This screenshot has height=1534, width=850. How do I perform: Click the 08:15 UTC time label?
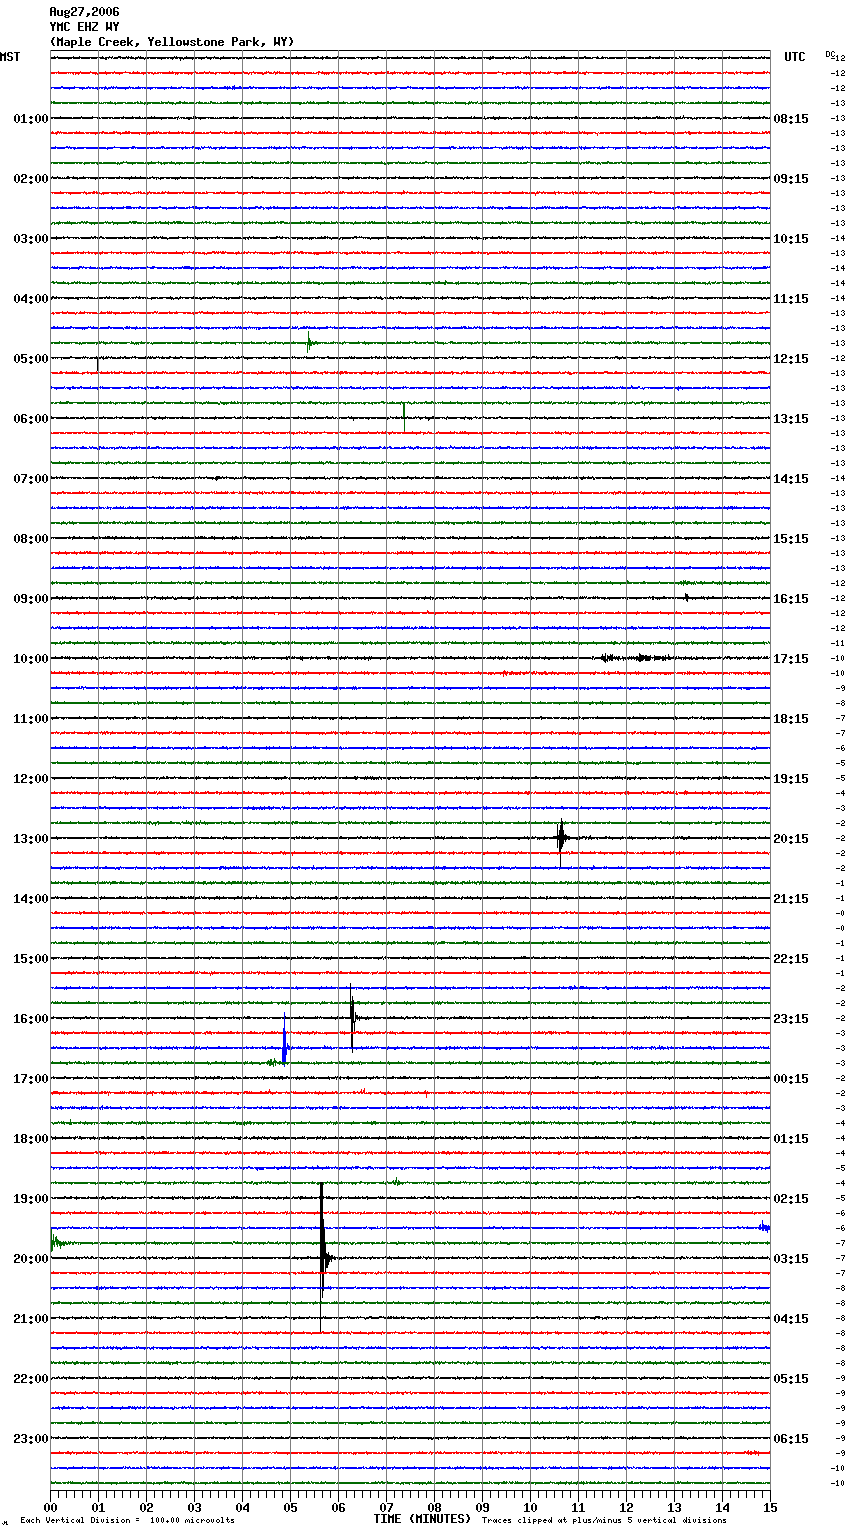coord(791,119)
